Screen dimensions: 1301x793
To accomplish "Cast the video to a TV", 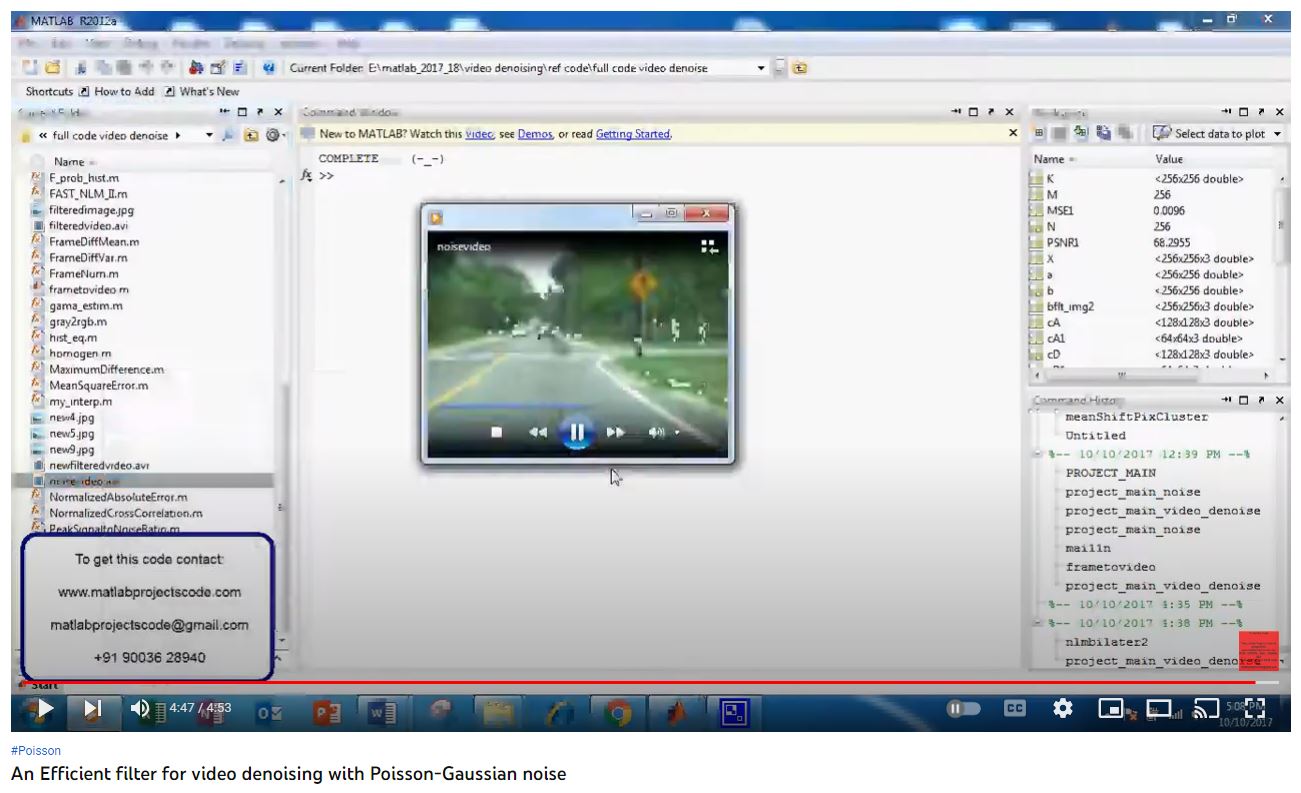I will coord(1207,709).
